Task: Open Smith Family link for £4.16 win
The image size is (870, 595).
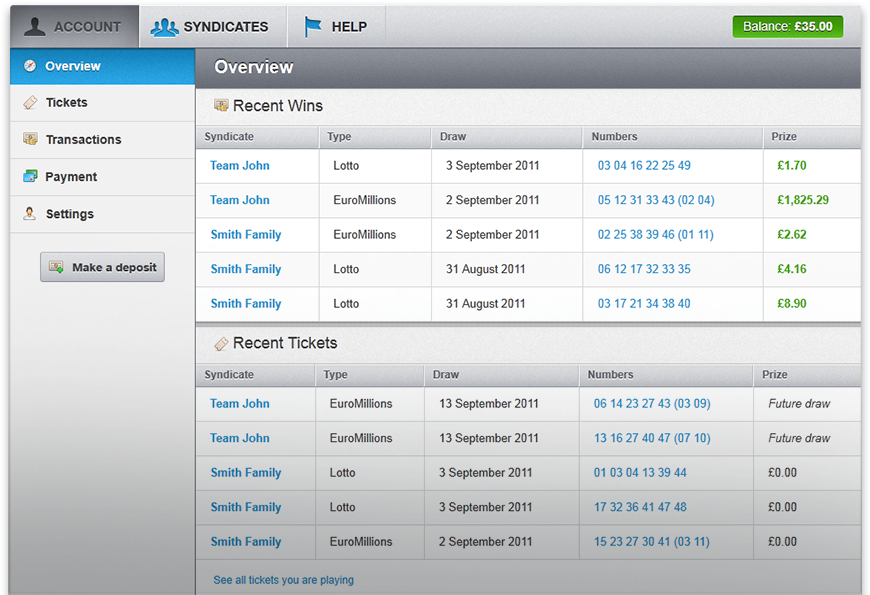Action: pos(246,269)
